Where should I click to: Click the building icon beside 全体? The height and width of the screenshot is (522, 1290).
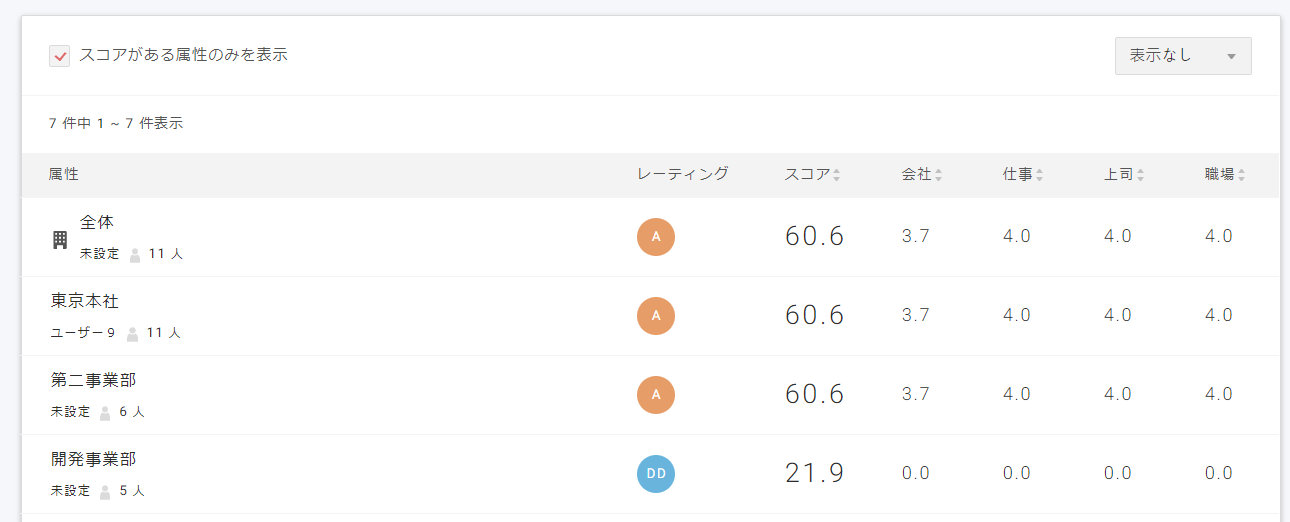59,239
